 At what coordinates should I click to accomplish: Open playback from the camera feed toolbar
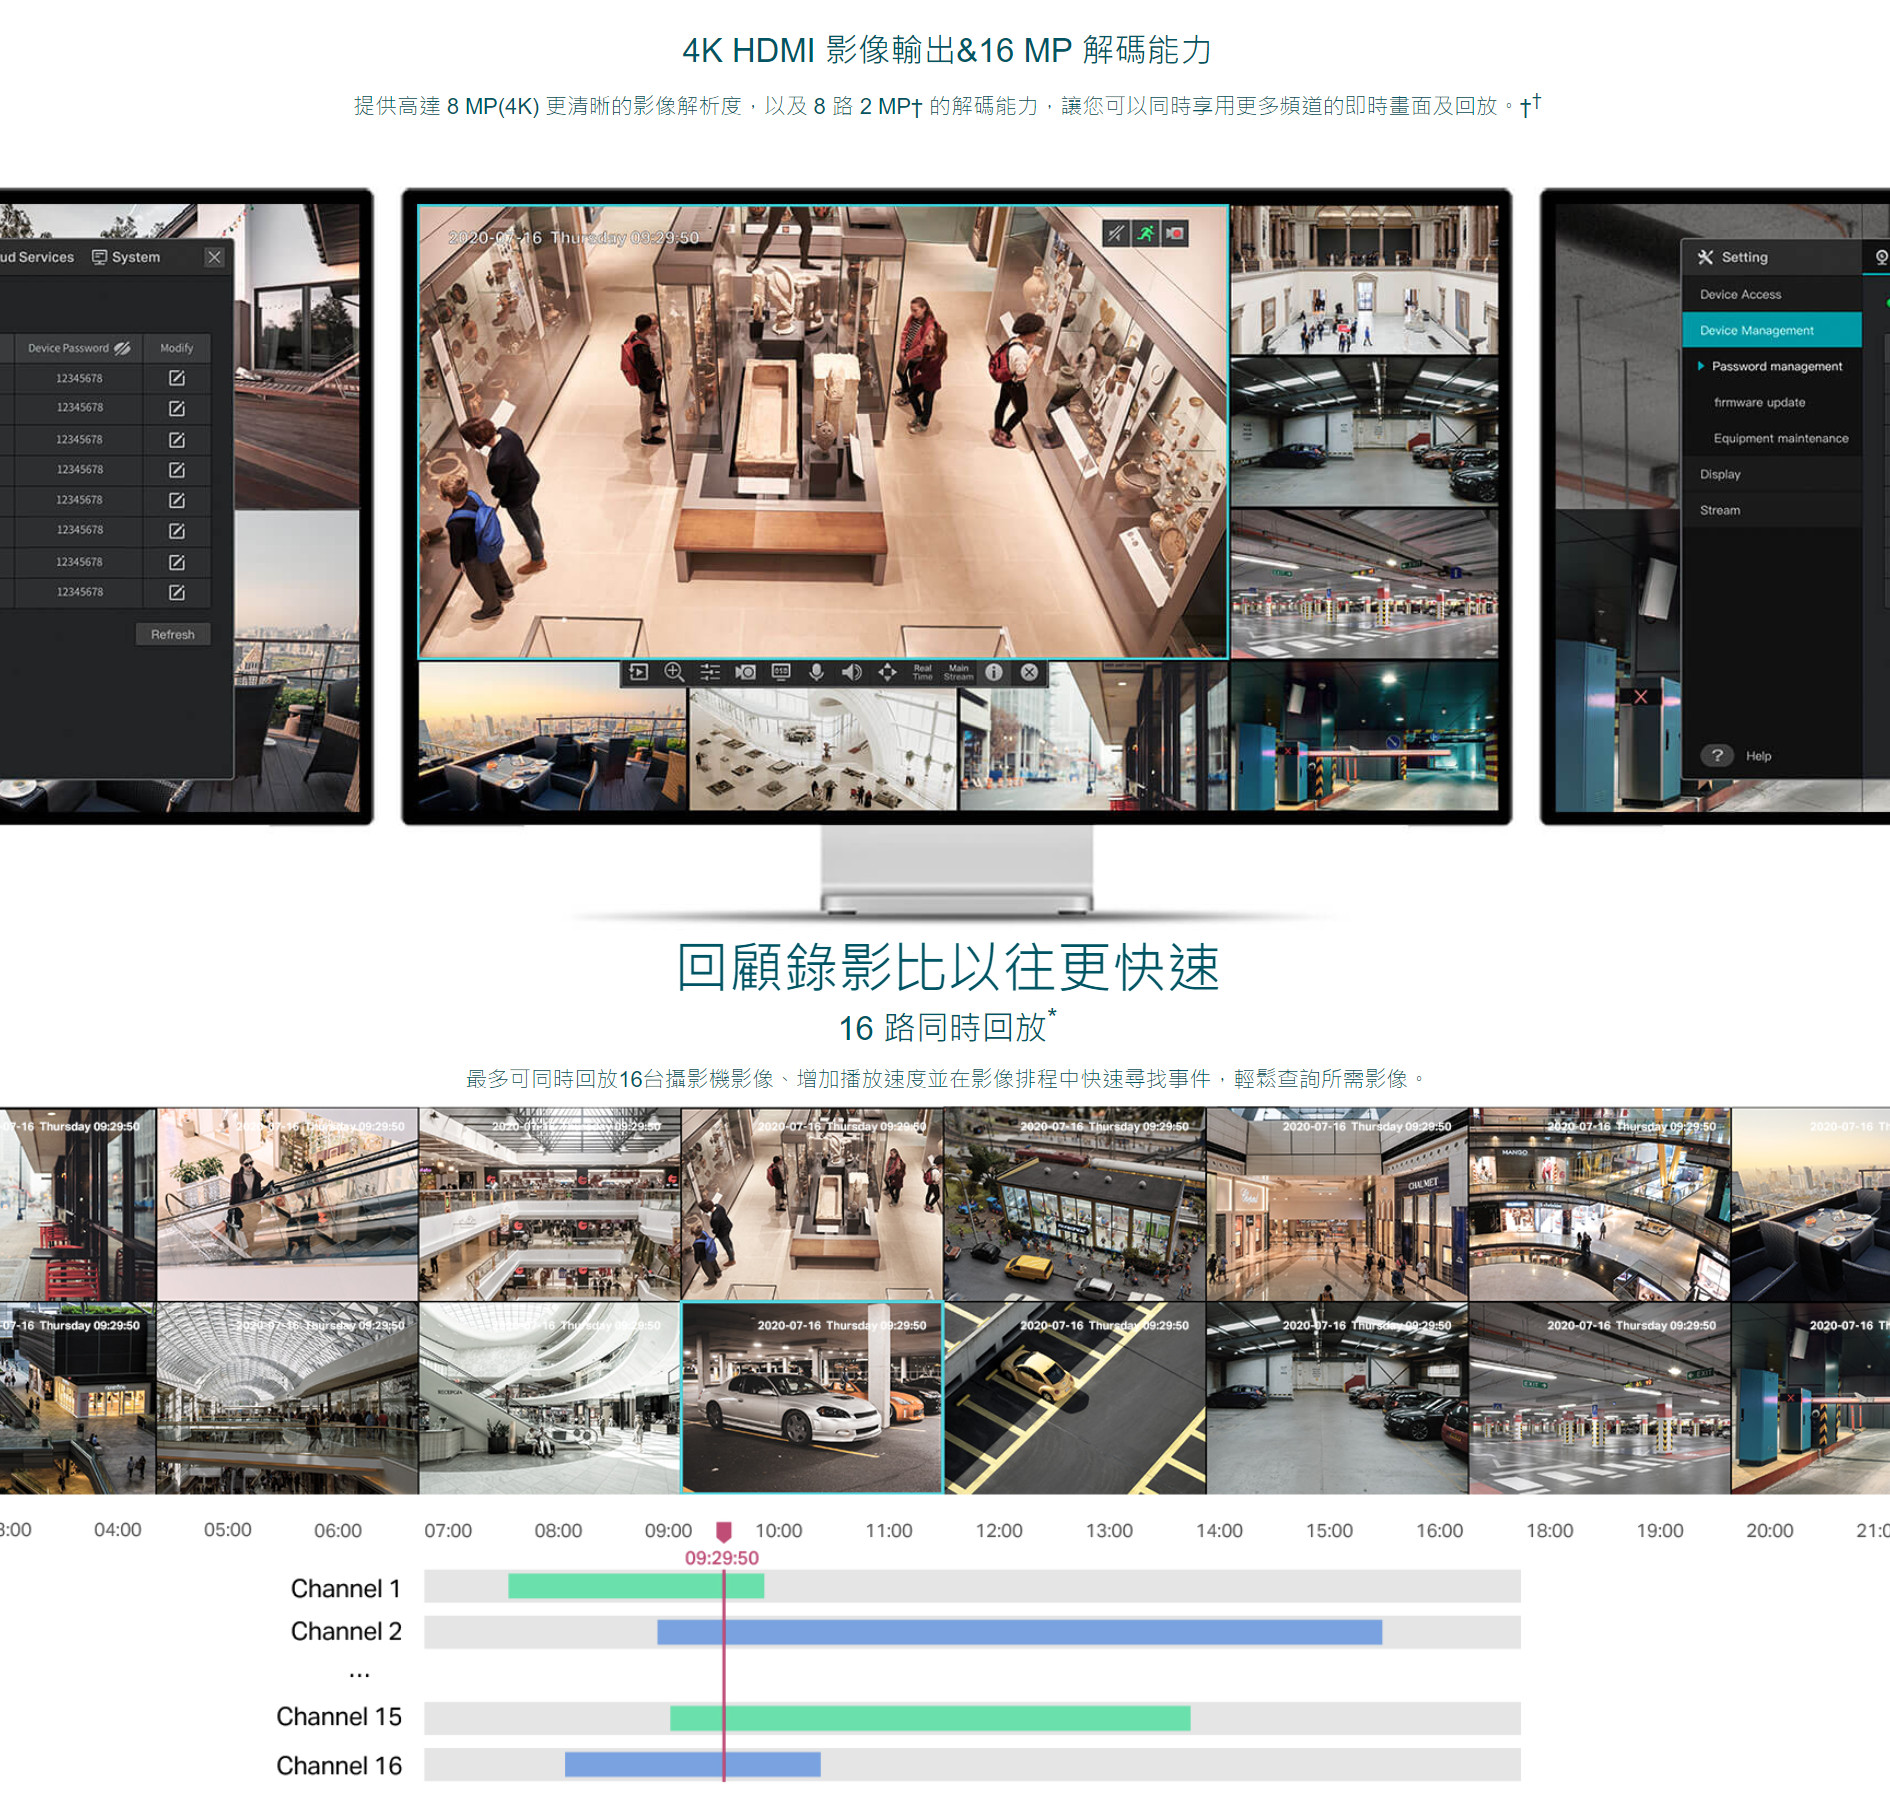(x=639, y=672)
